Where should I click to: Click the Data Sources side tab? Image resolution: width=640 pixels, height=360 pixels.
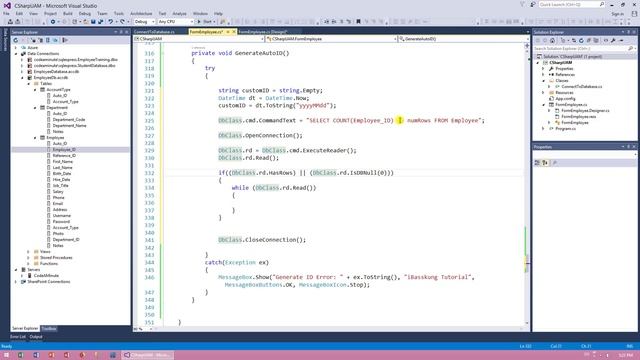coord(5,40)
